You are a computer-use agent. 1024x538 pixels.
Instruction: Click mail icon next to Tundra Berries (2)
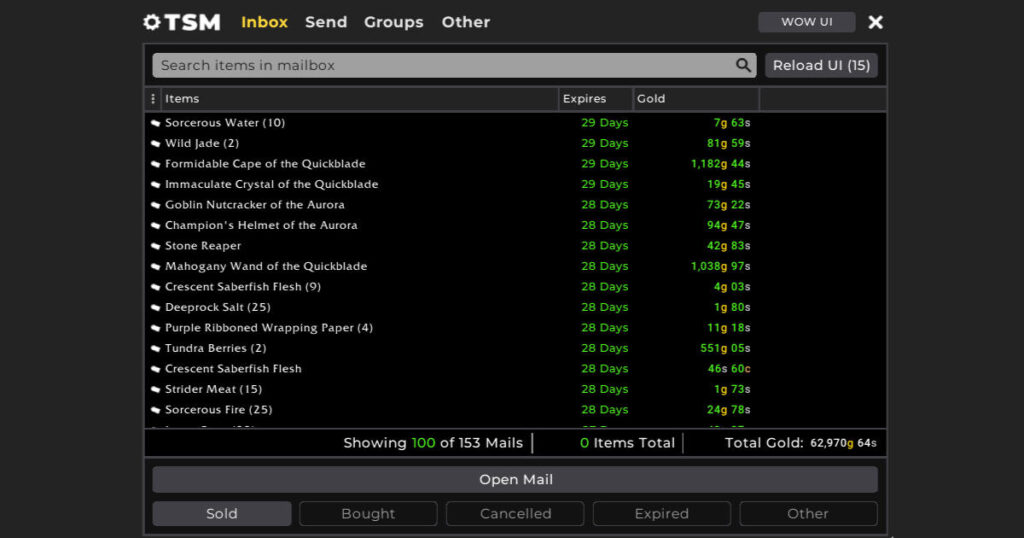pyautogui.click(x=156, y=349)
